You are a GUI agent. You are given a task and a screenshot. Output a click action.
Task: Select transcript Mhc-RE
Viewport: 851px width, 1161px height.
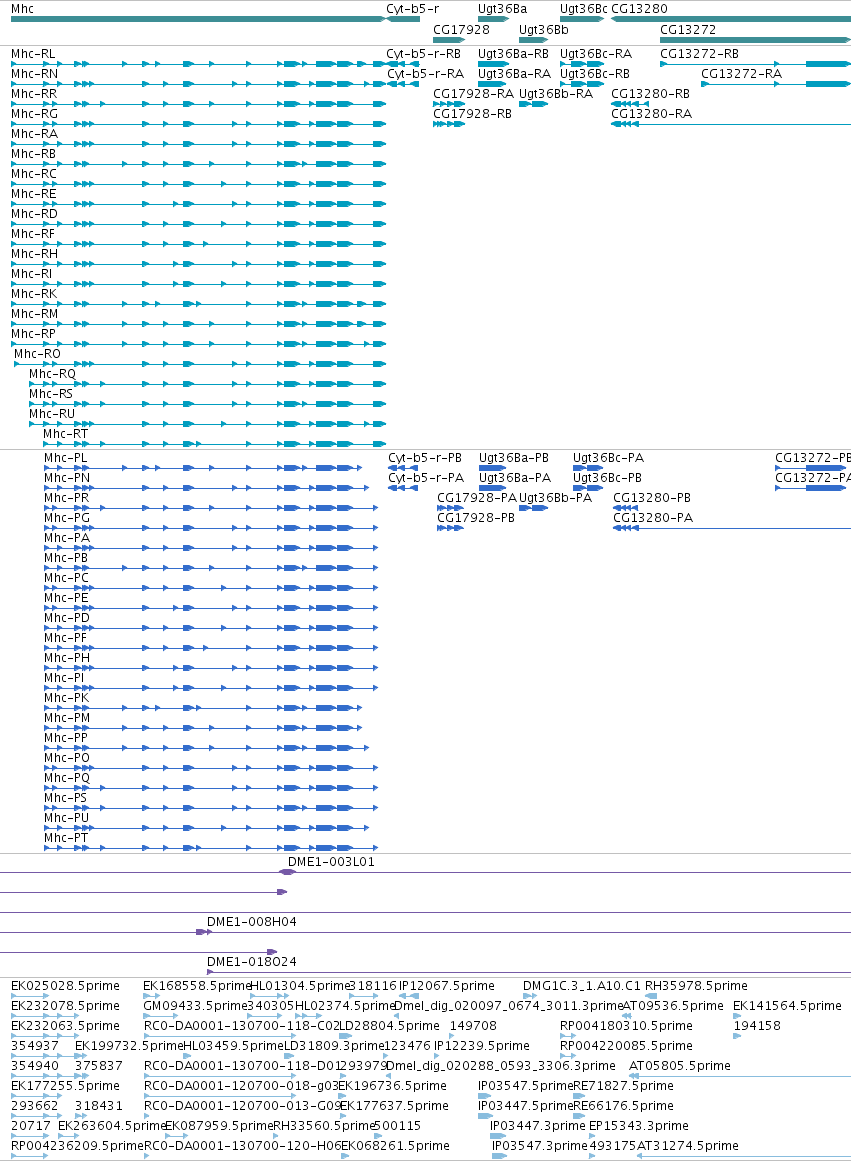tap(34, 194)
